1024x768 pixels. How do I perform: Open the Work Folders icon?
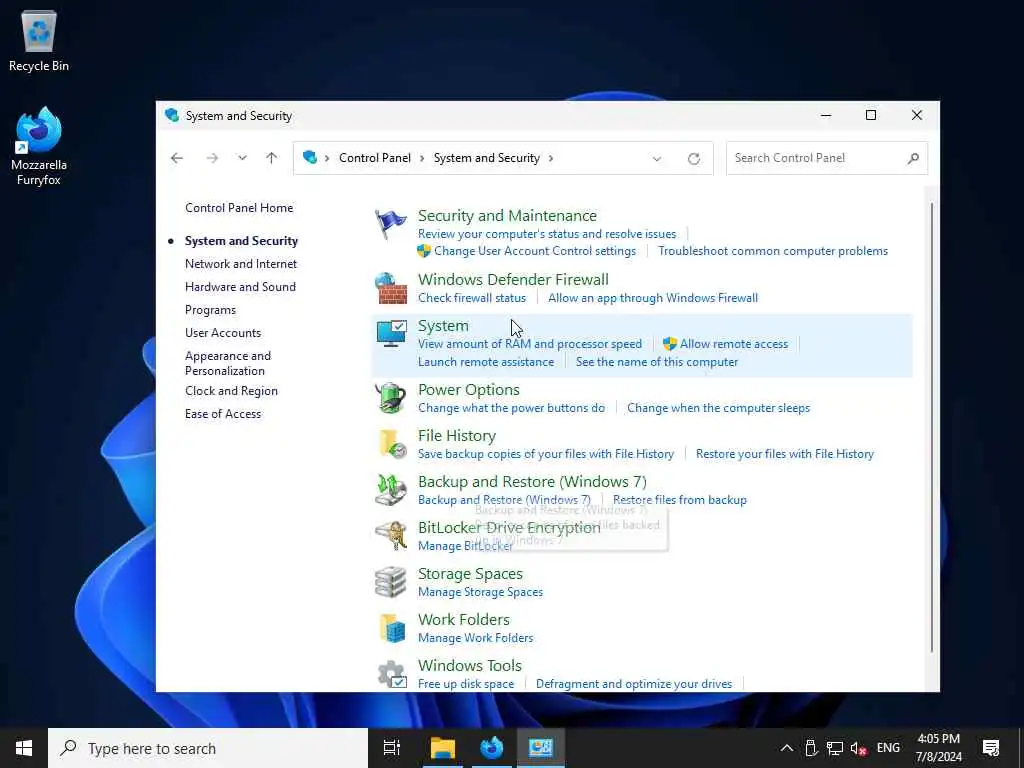392,628
